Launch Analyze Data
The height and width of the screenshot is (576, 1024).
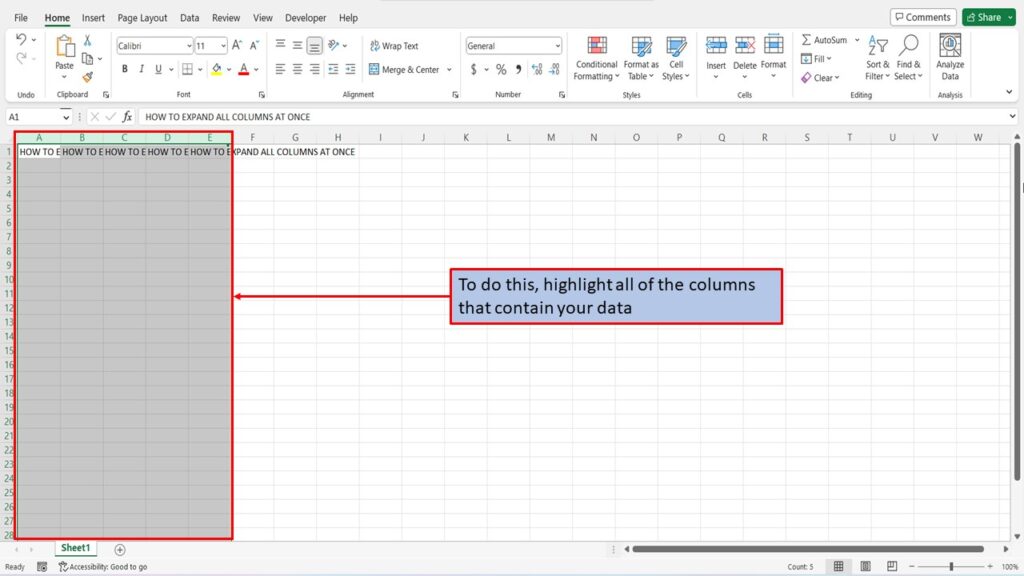(948, 58)
